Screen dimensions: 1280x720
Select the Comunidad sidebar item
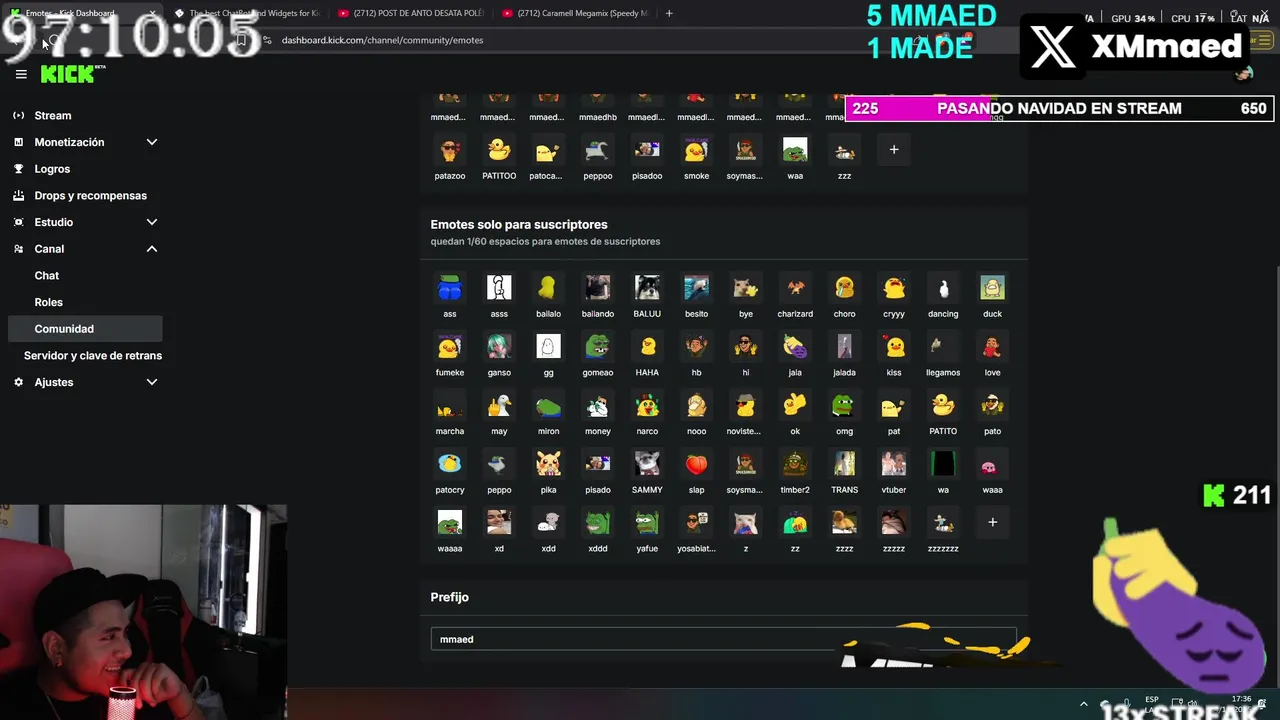tap(84, 328)
